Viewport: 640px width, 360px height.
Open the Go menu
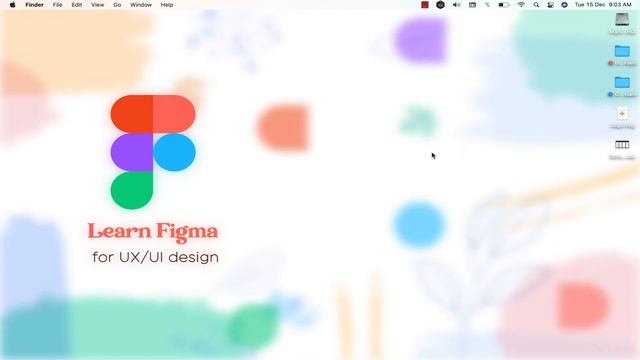coord(117,5)
